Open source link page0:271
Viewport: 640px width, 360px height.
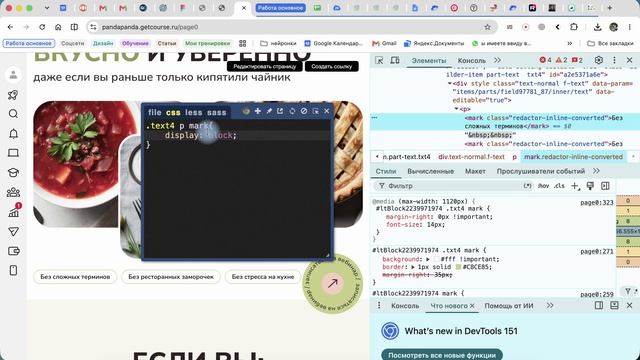click(x=597, y=251)
